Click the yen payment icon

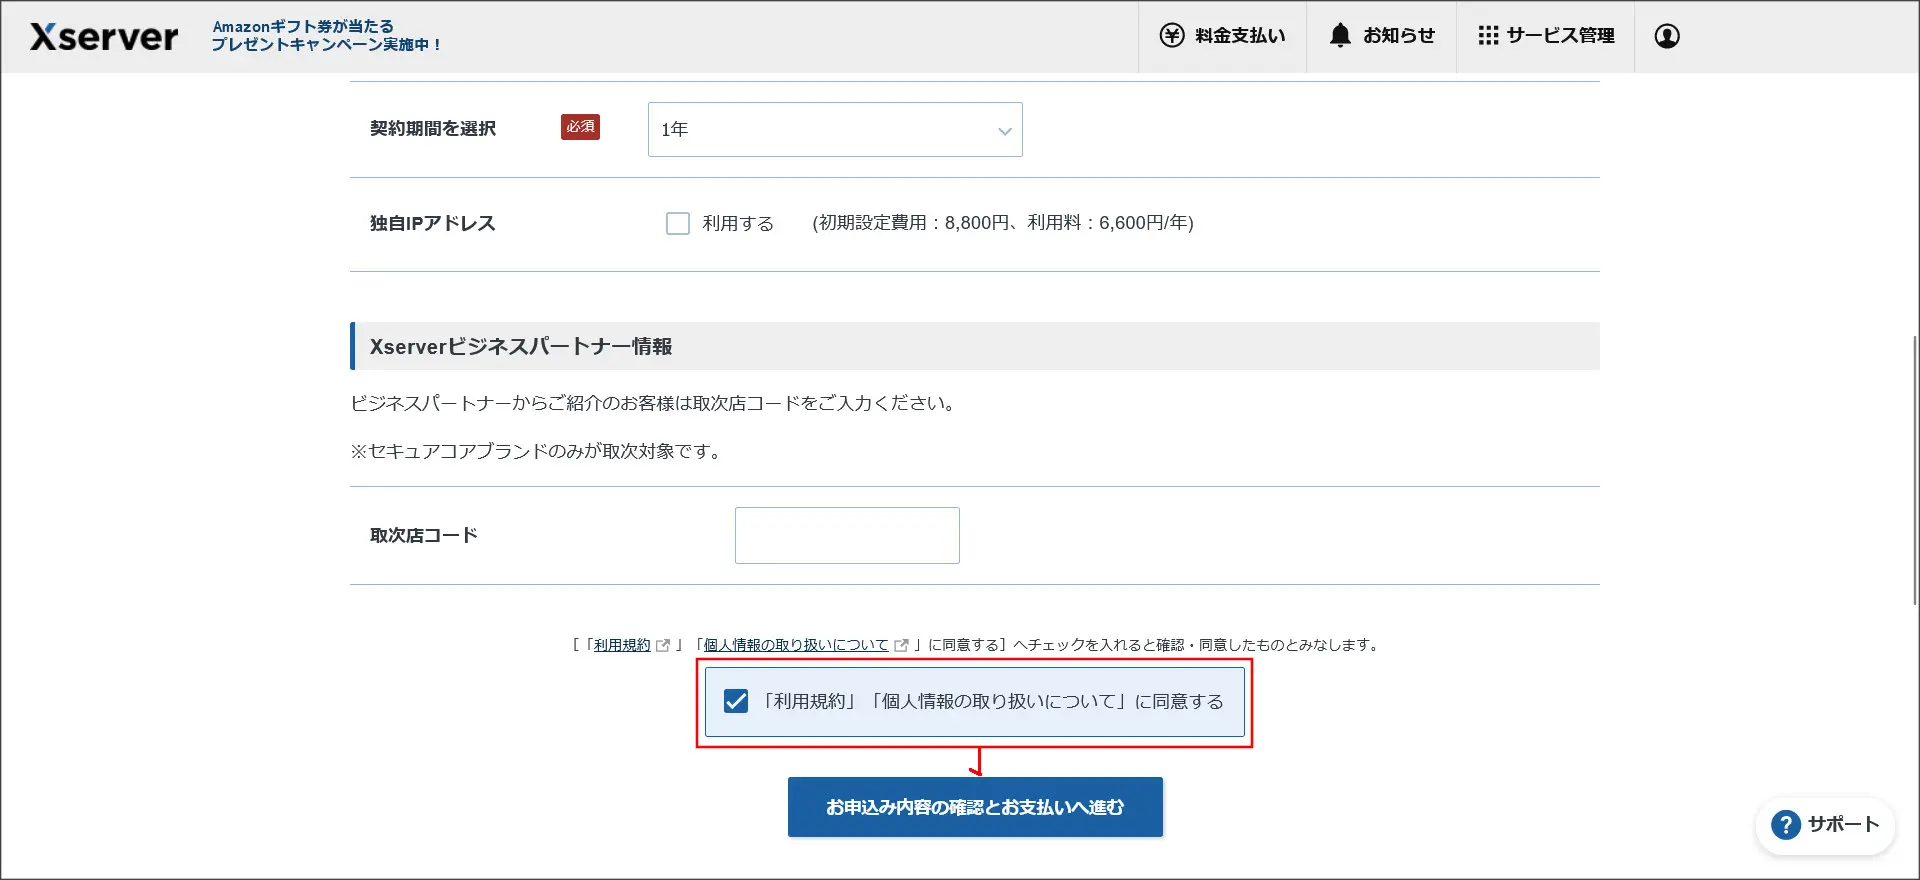point(1171,36)
